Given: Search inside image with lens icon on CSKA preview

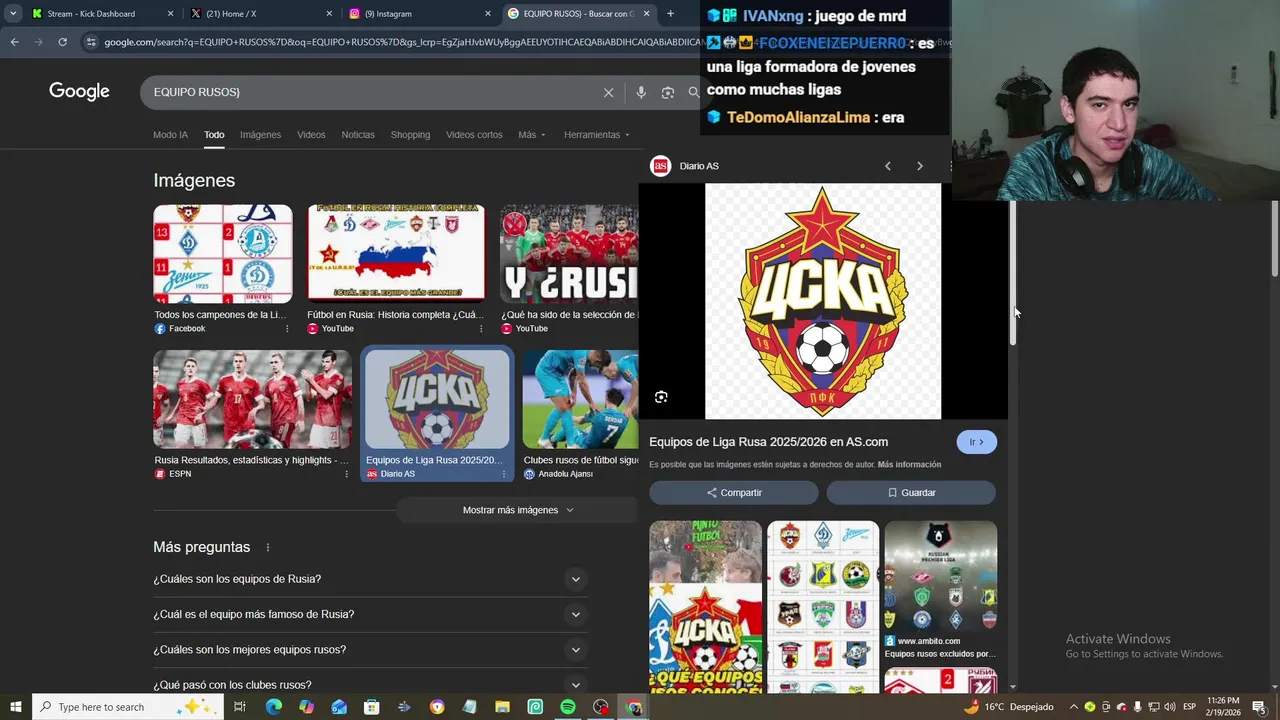Looking at the screenshot, I should (x=661, y=397).
